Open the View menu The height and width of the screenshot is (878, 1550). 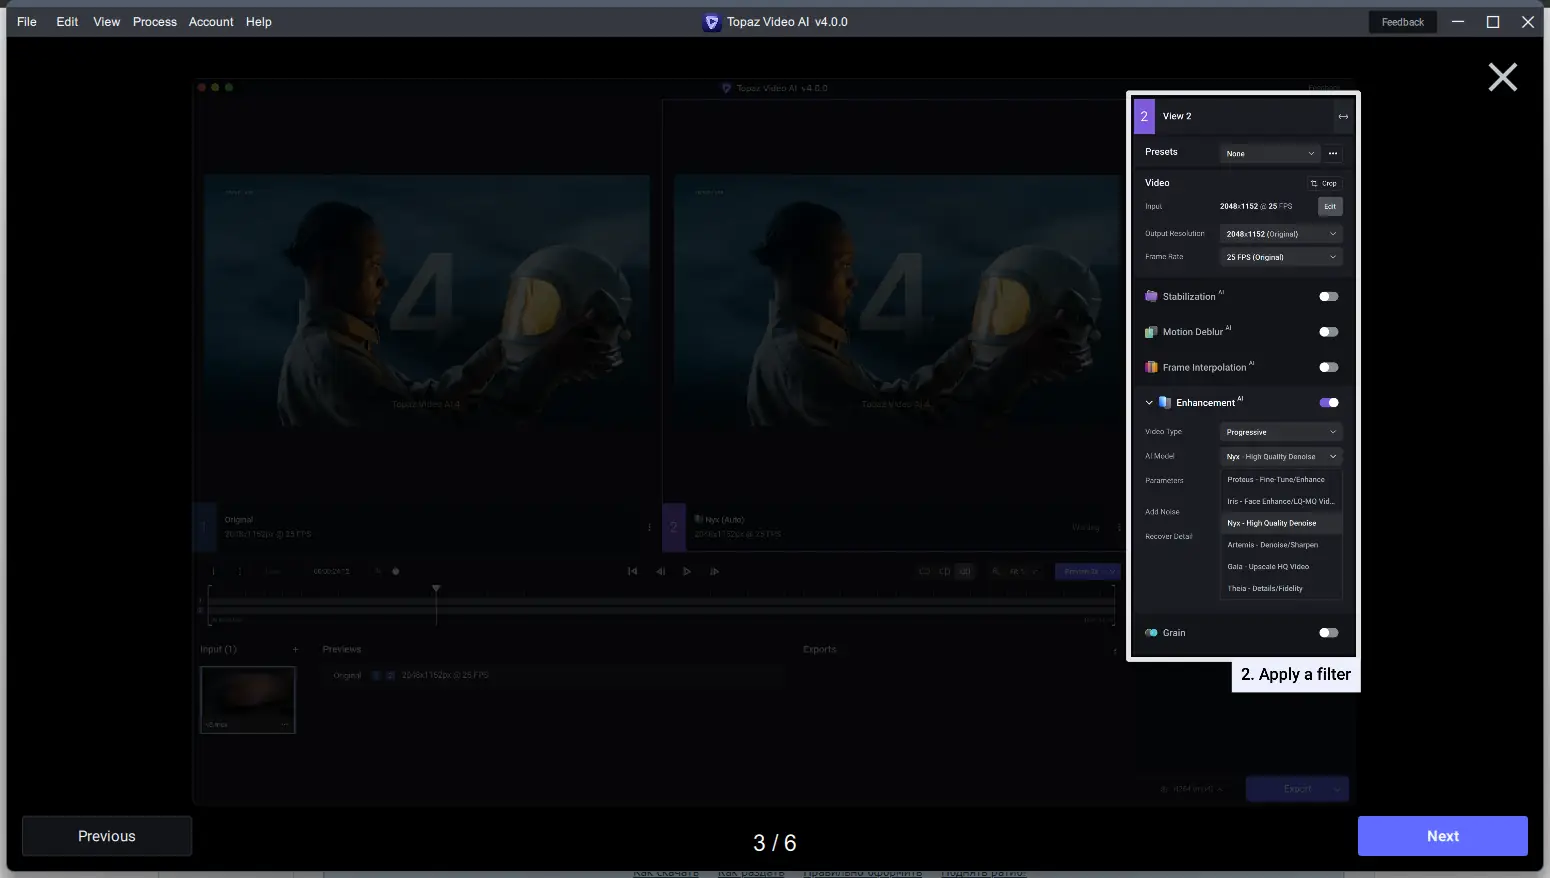(x=107, y=22)
